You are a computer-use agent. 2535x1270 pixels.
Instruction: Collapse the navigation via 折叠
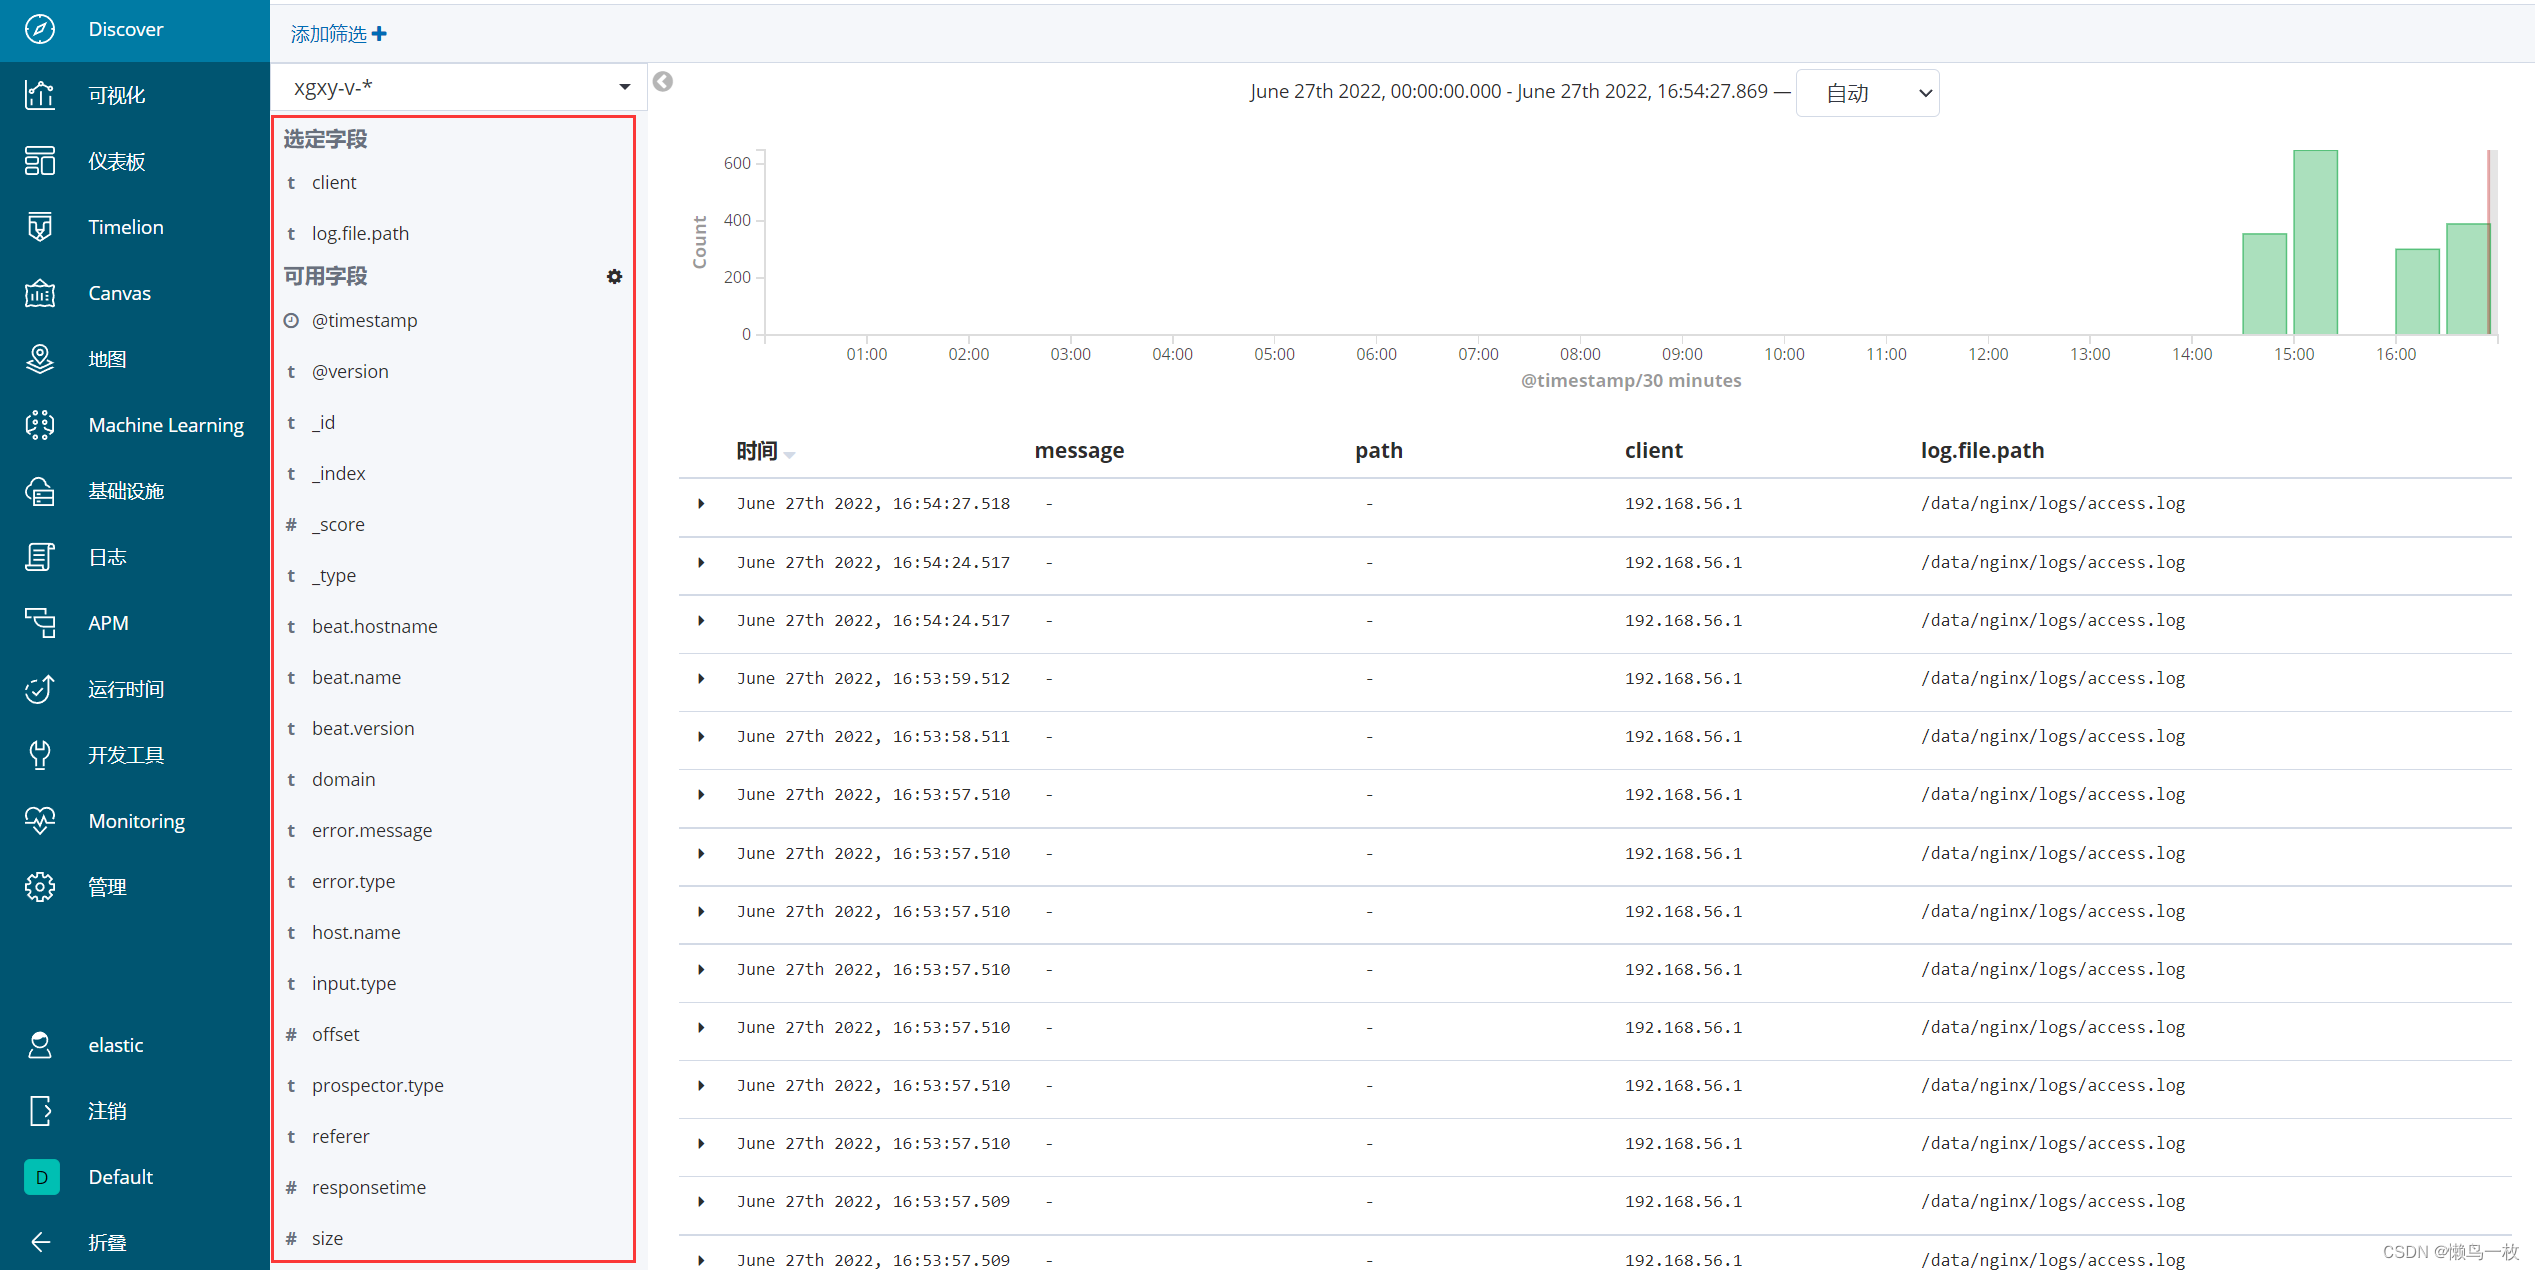[x=106, y=1242]
